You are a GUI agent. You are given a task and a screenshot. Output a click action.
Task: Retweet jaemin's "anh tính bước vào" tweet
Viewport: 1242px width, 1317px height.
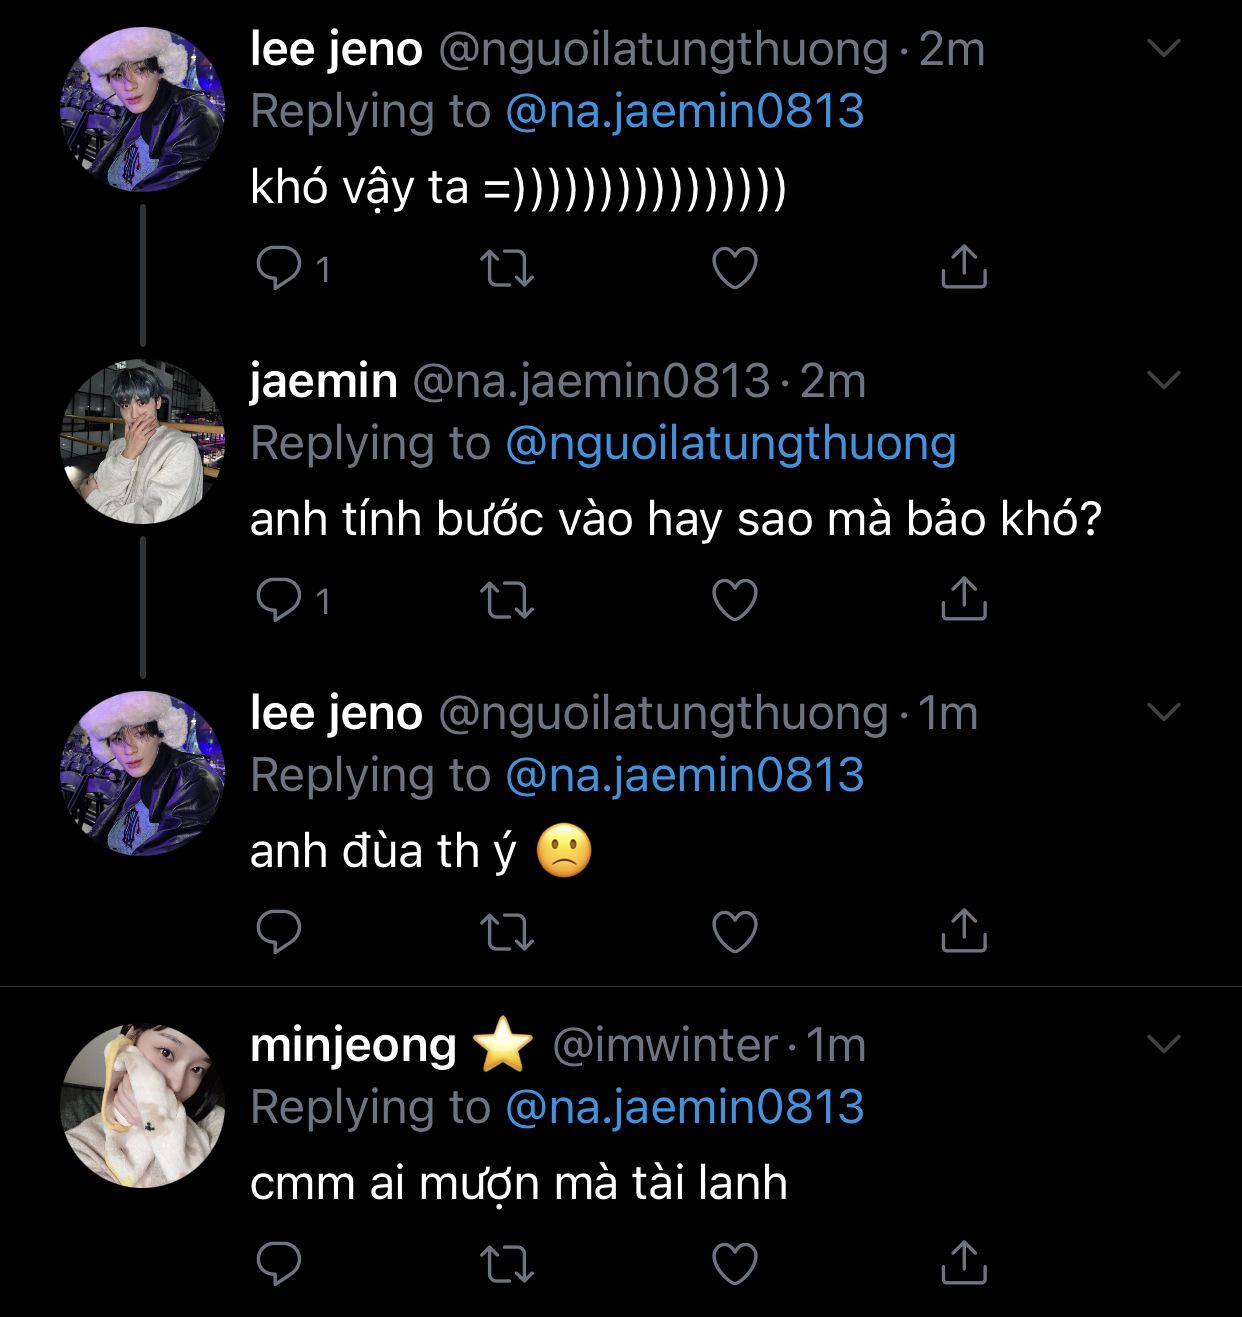[x=507, y=600]
